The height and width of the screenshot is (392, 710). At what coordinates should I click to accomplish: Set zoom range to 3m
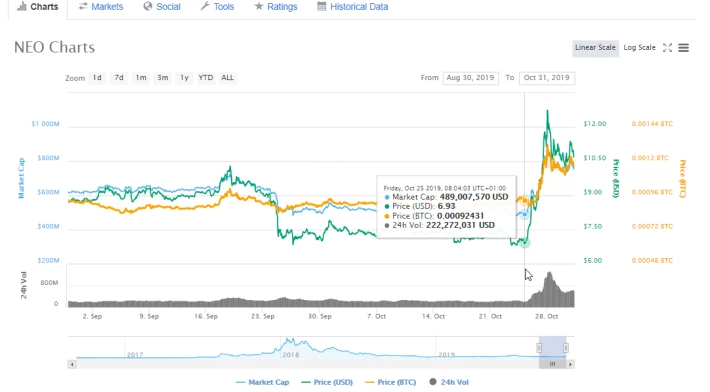(163, 78)
